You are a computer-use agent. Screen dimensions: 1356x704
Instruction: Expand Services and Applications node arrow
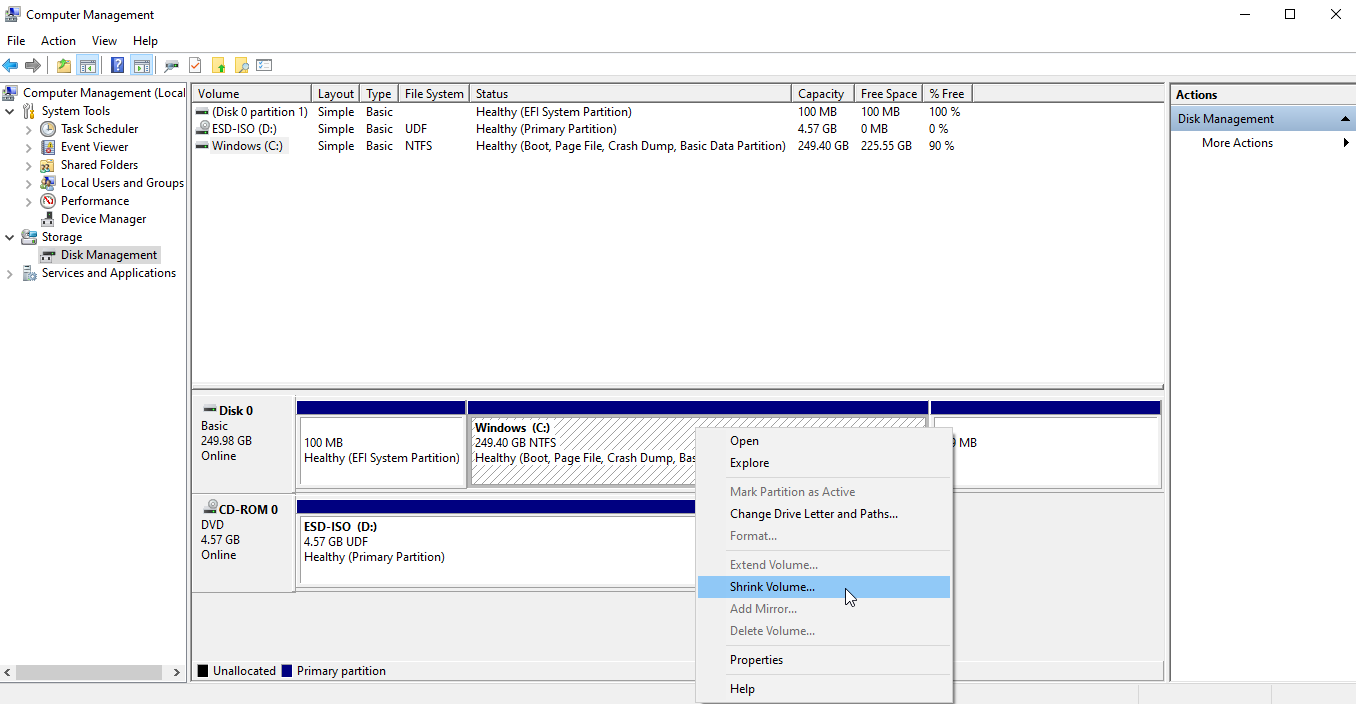coord(10,274)
